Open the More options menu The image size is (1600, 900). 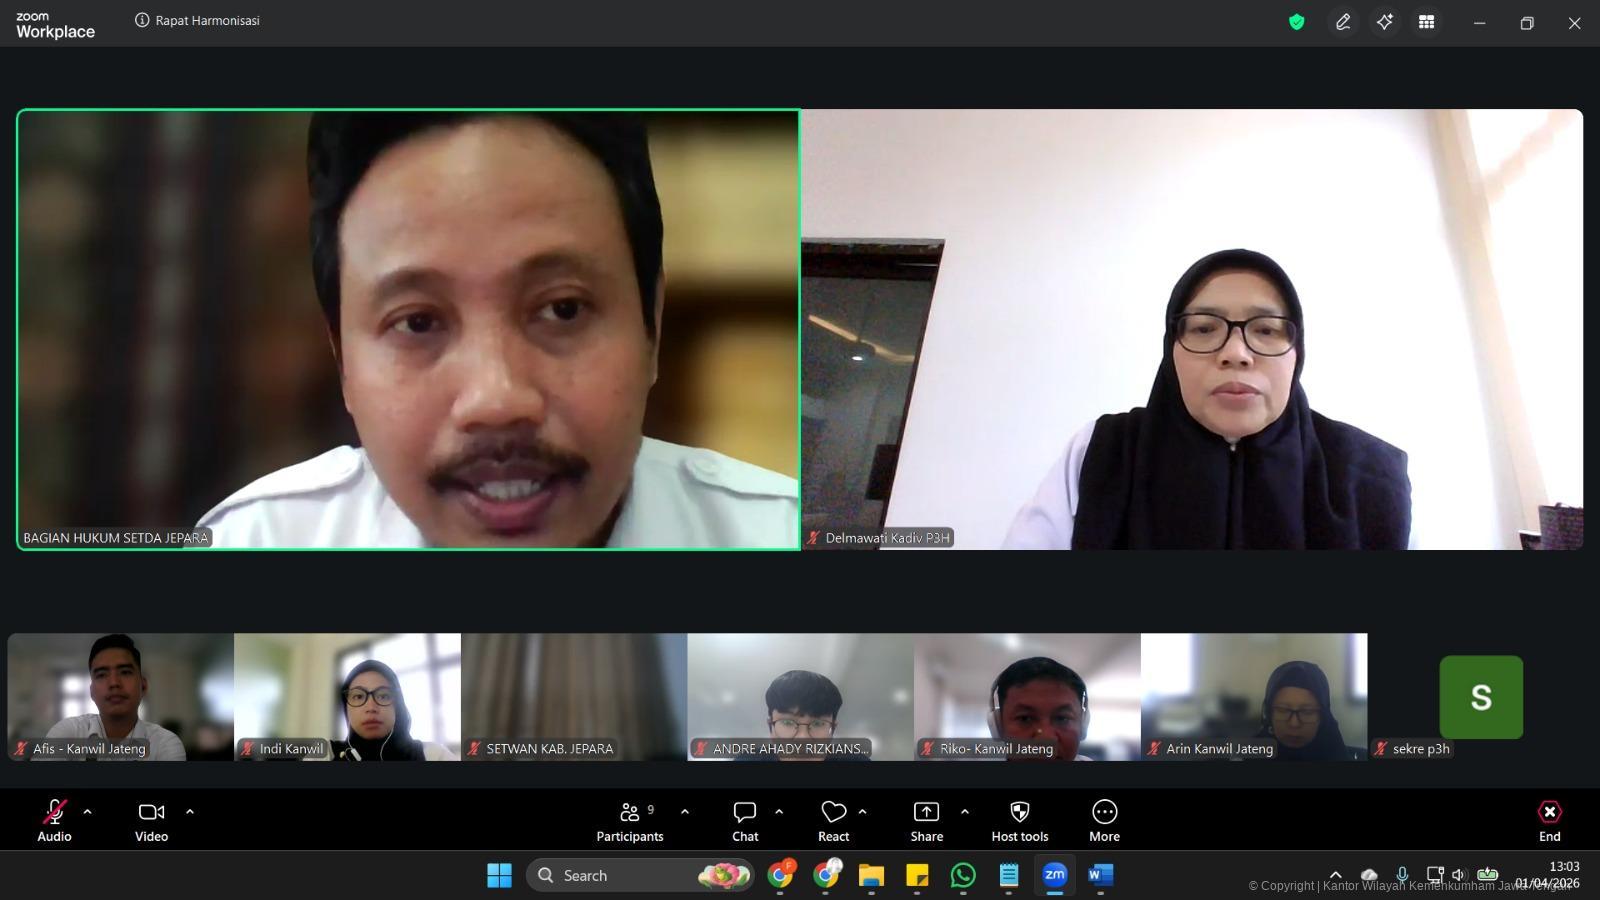click(1104, 821)
